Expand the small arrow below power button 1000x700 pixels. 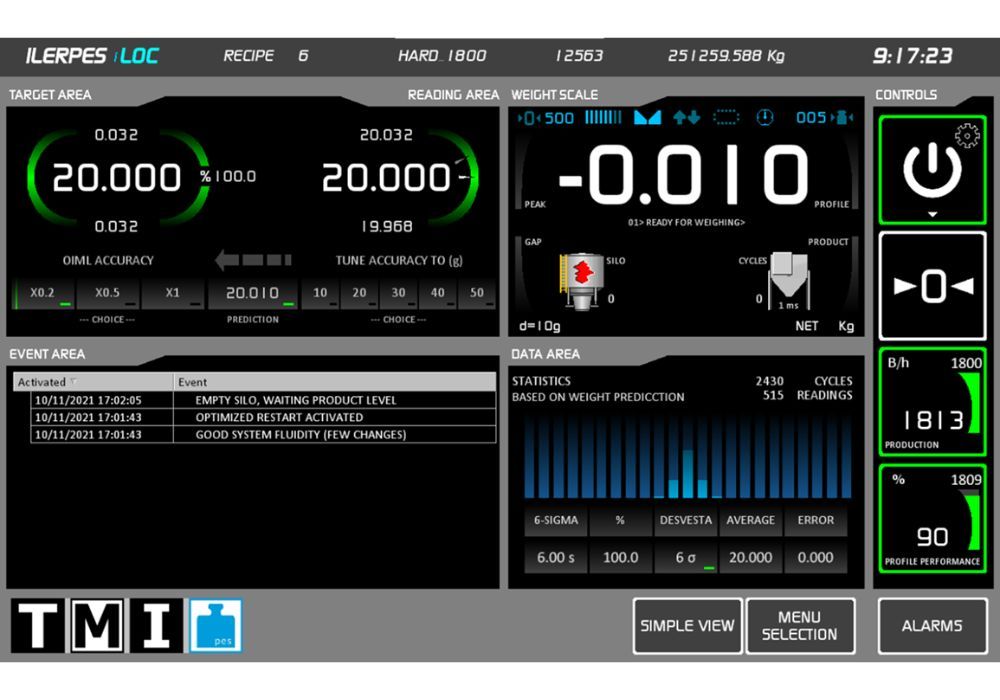tap(932, 214)
